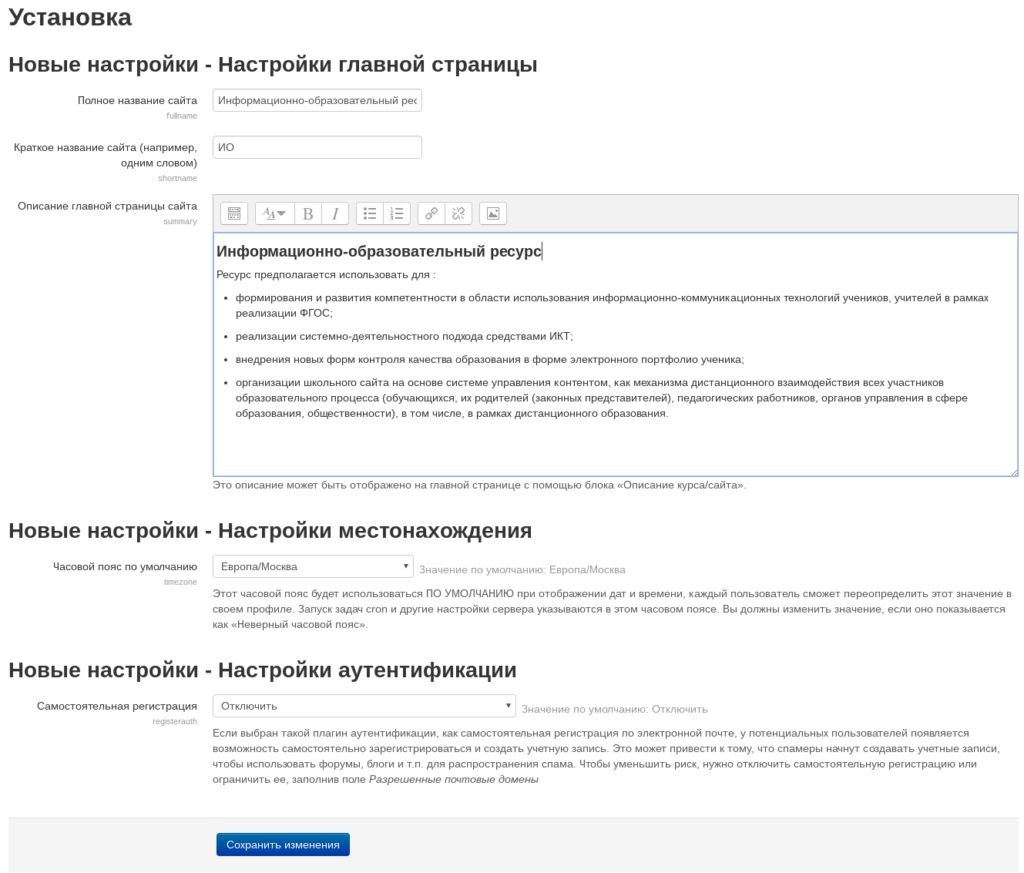
Task: Click the label Полное название сайта
Action: pos(137,101)
